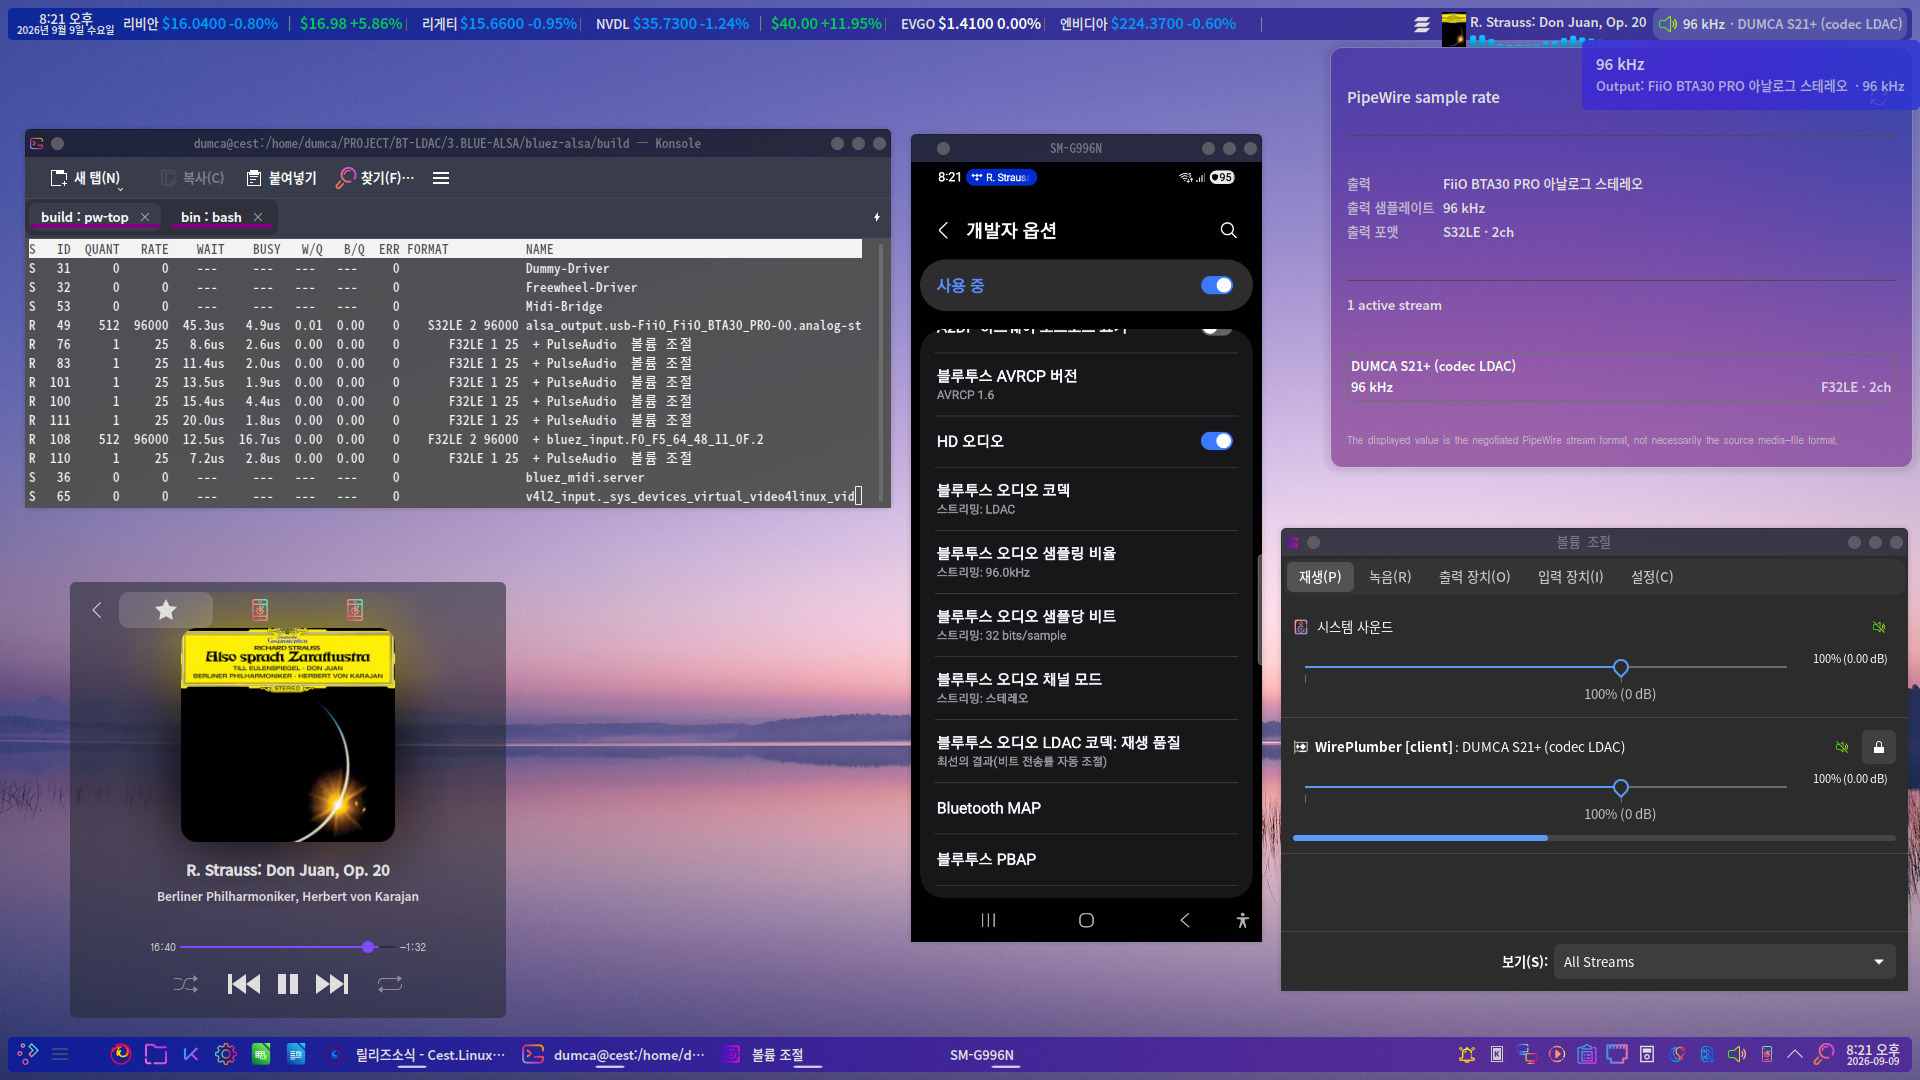Switch to the 녹음(R) tab
Screen dimensions: 1920x1080
point(1390,577)
